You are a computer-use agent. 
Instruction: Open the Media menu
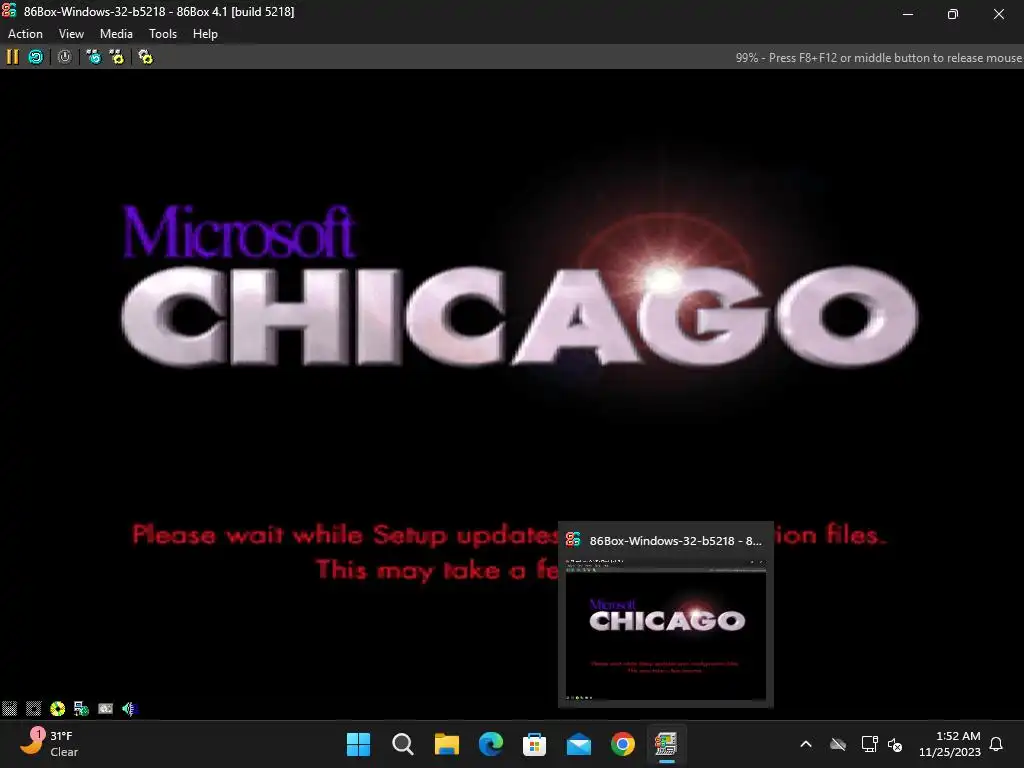[116, 34]
